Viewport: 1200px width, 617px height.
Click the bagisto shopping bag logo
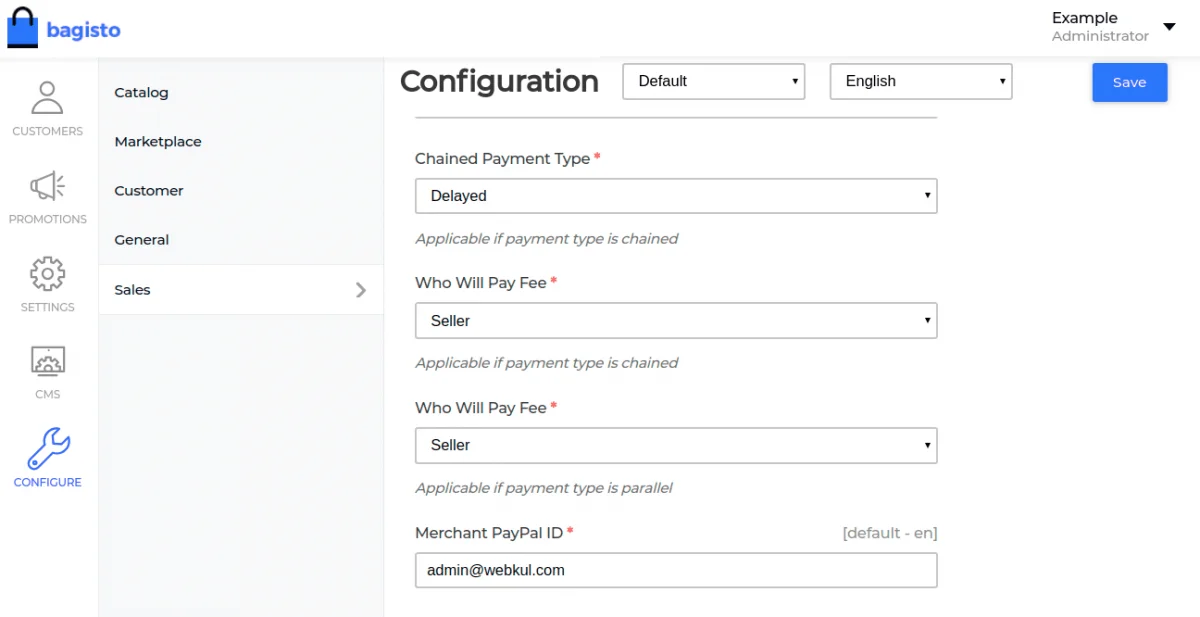(21, 28)
